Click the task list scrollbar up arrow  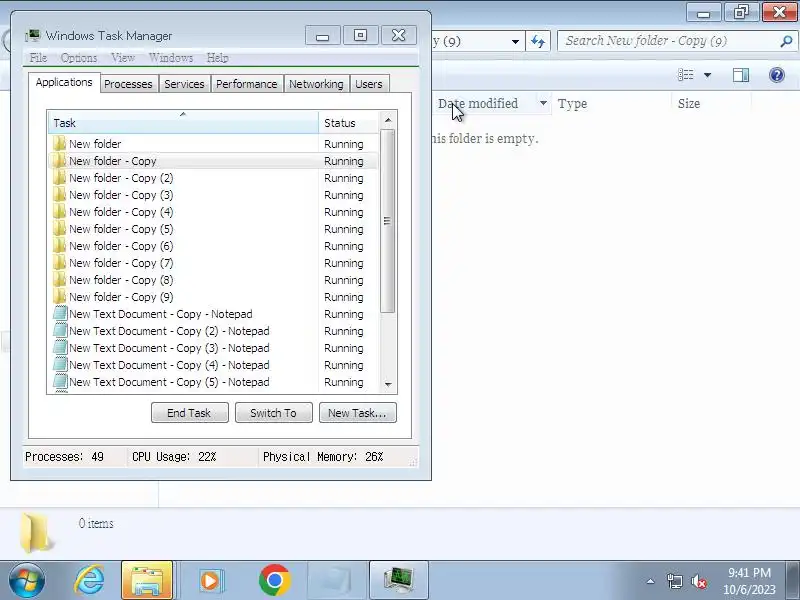point(388,120)
